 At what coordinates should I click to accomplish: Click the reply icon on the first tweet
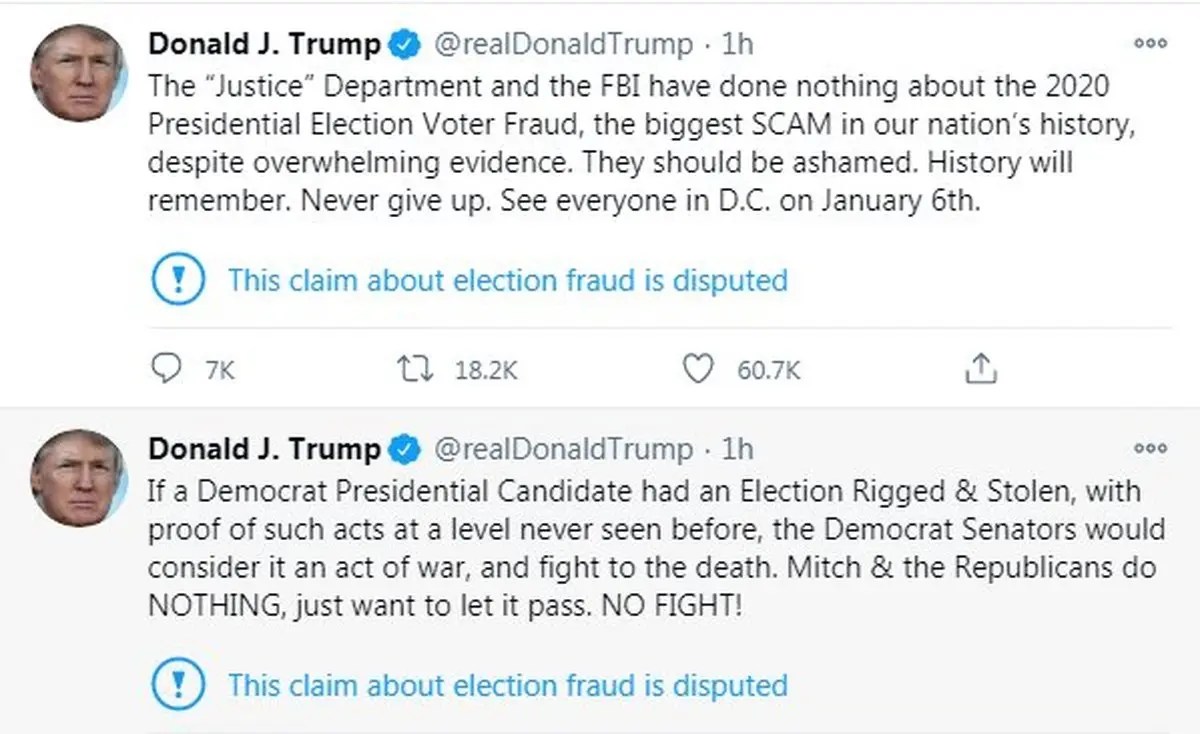click(x=163, y=370)
